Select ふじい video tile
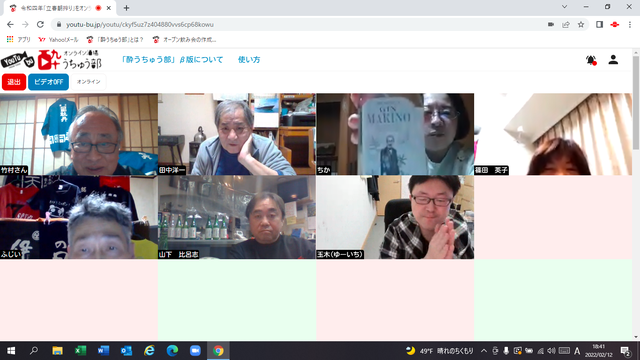This screenshot has width=640, height=360. coord(79,217)
